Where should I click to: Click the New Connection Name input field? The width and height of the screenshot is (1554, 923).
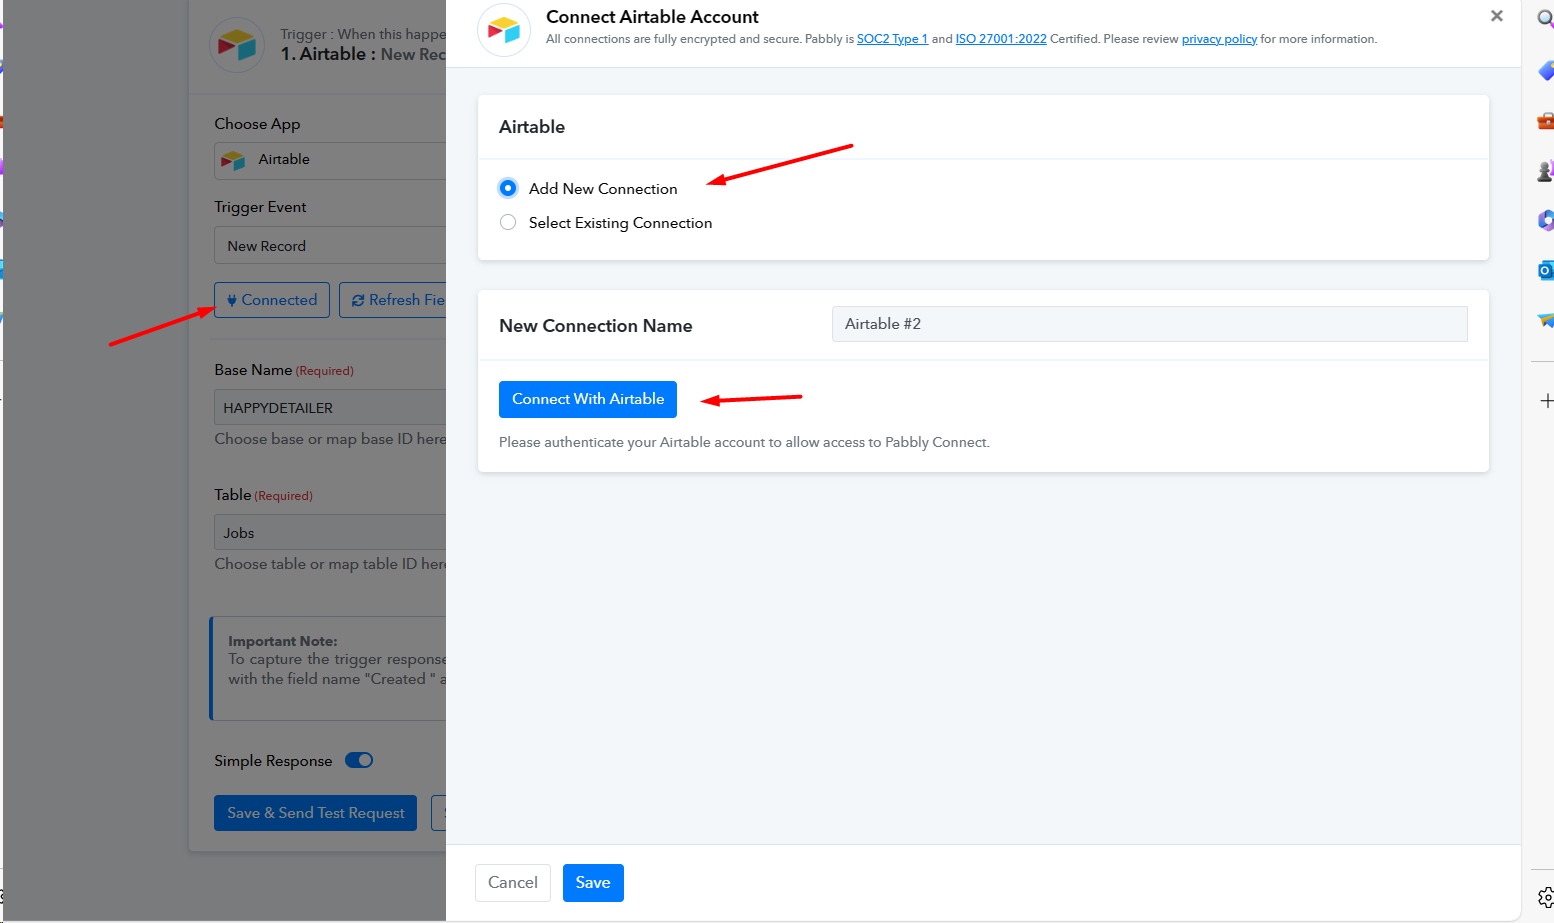pyautogui.click(x=1150, y=324)
